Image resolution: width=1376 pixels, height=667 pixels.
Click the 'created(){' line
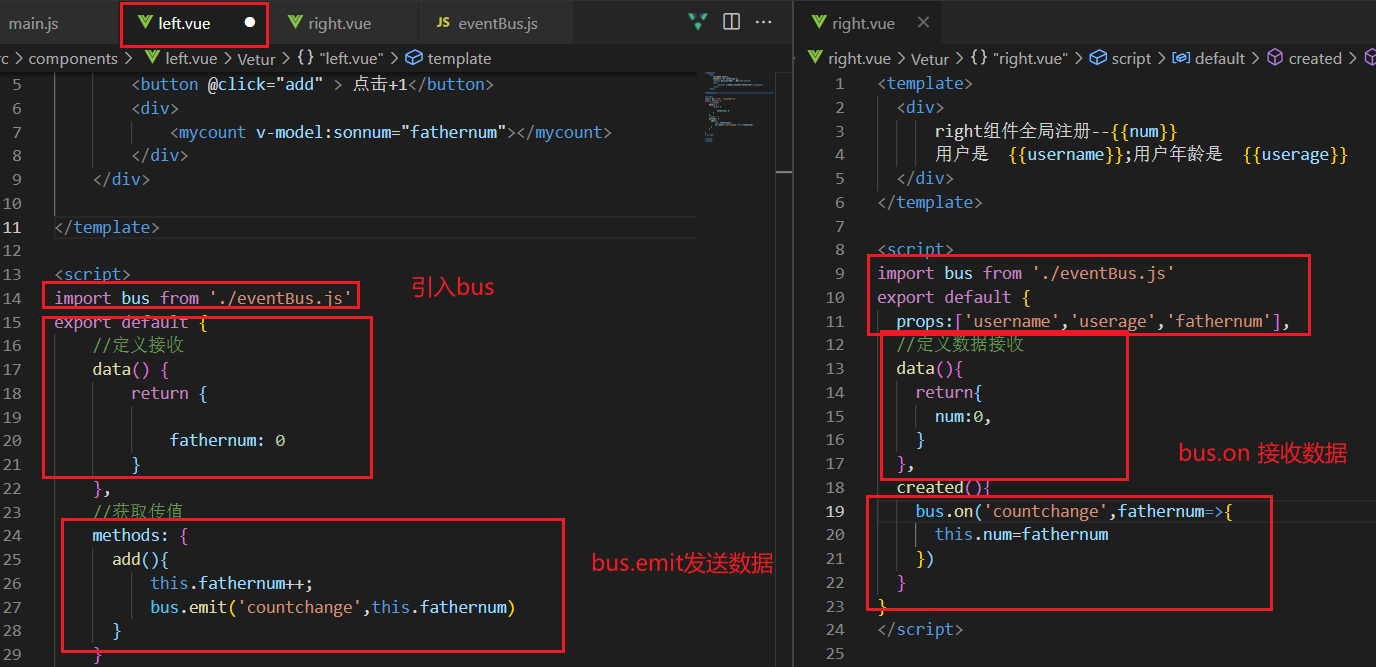(943, 487)
